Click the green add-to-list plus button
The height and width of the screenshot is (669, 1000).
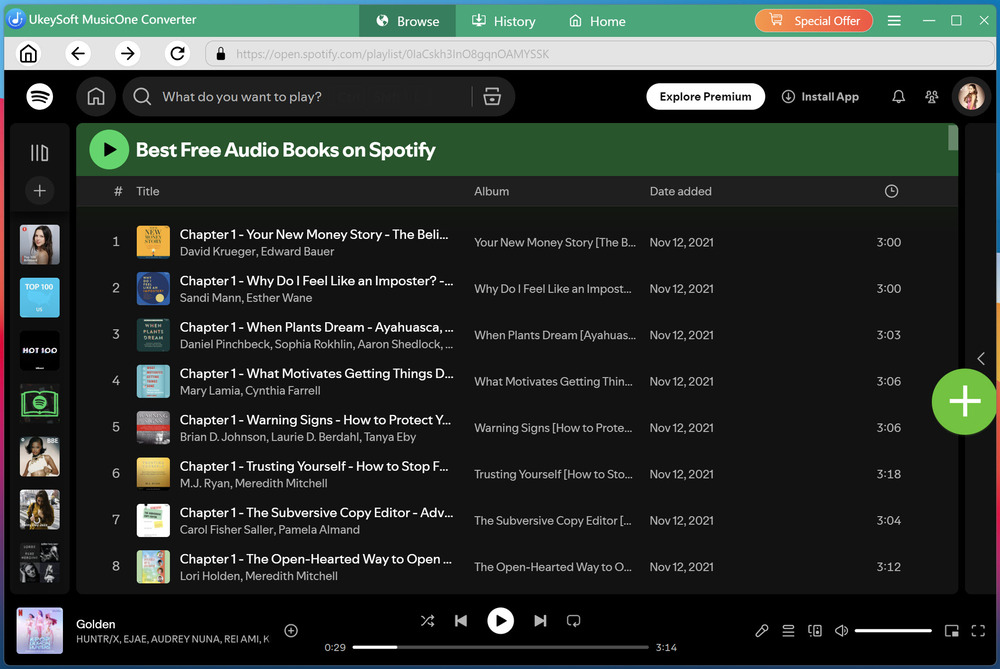(964, 402)
